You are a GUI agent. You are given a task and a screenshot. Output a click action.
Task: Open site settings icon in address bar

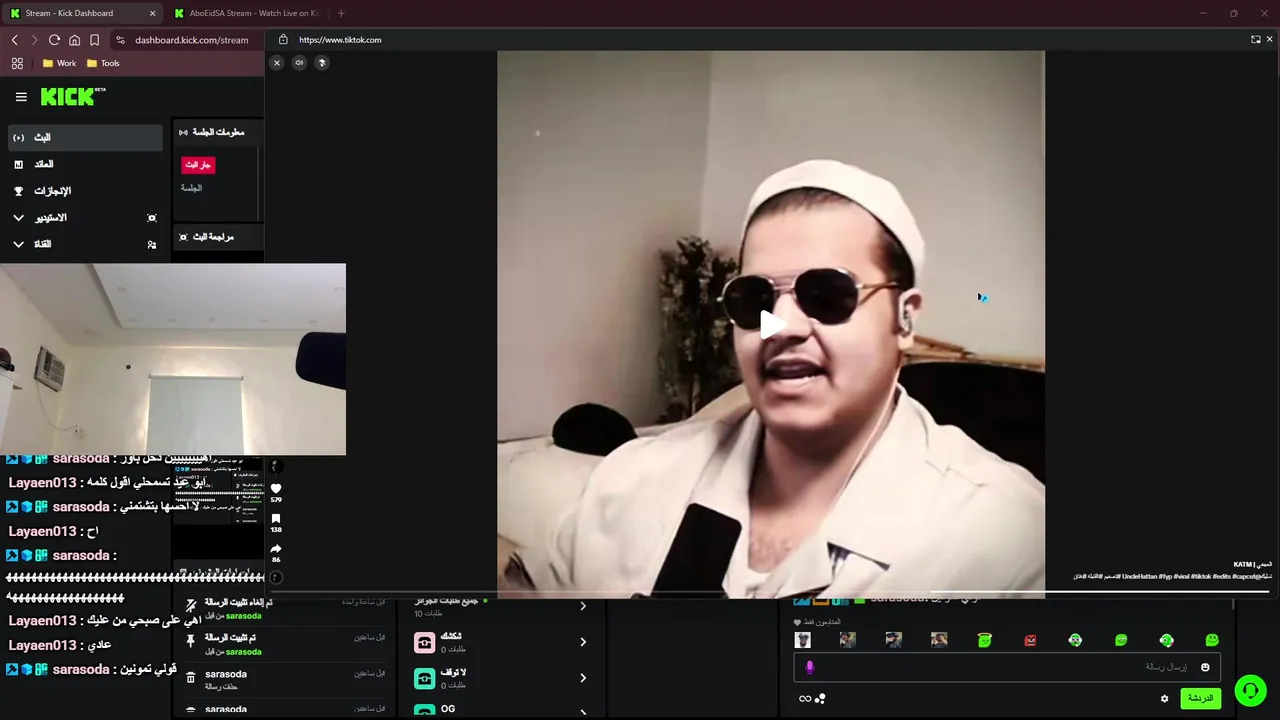tap(120, 40)
